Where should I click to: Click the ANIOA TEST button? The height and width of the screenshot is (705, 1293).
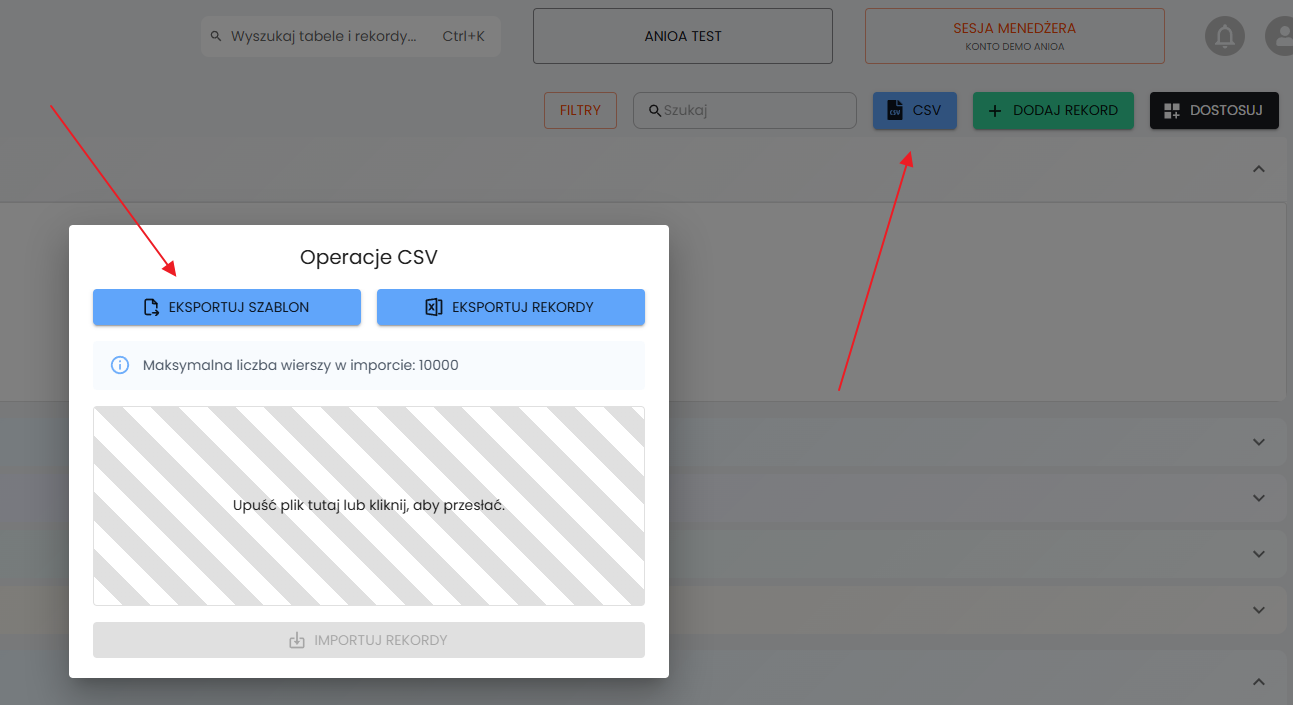[682, 36]
